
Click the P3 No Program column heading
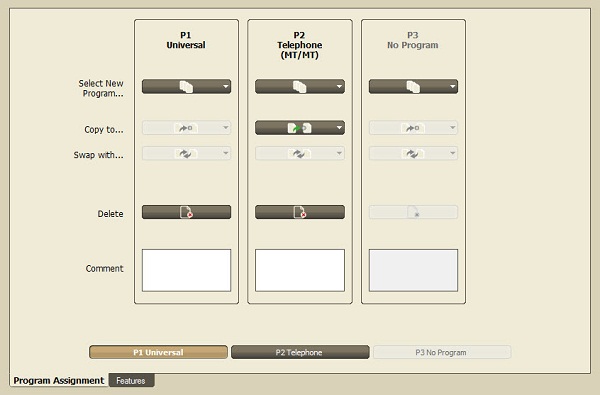pos(412,40)
